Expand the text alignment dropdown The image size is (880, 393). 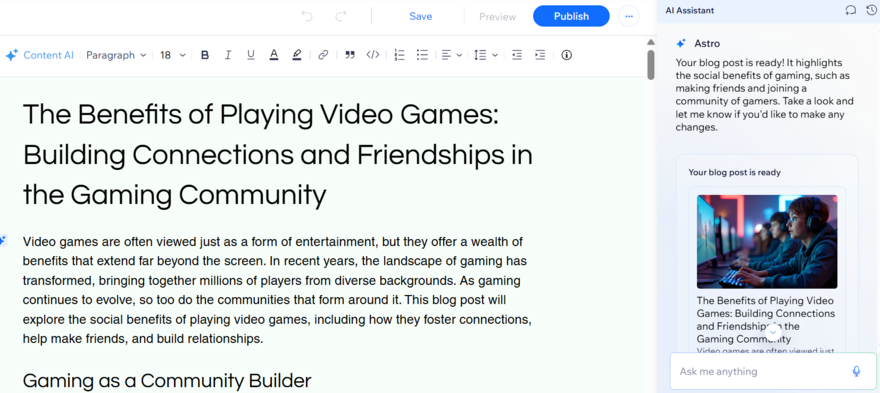[x=451, y=55]
